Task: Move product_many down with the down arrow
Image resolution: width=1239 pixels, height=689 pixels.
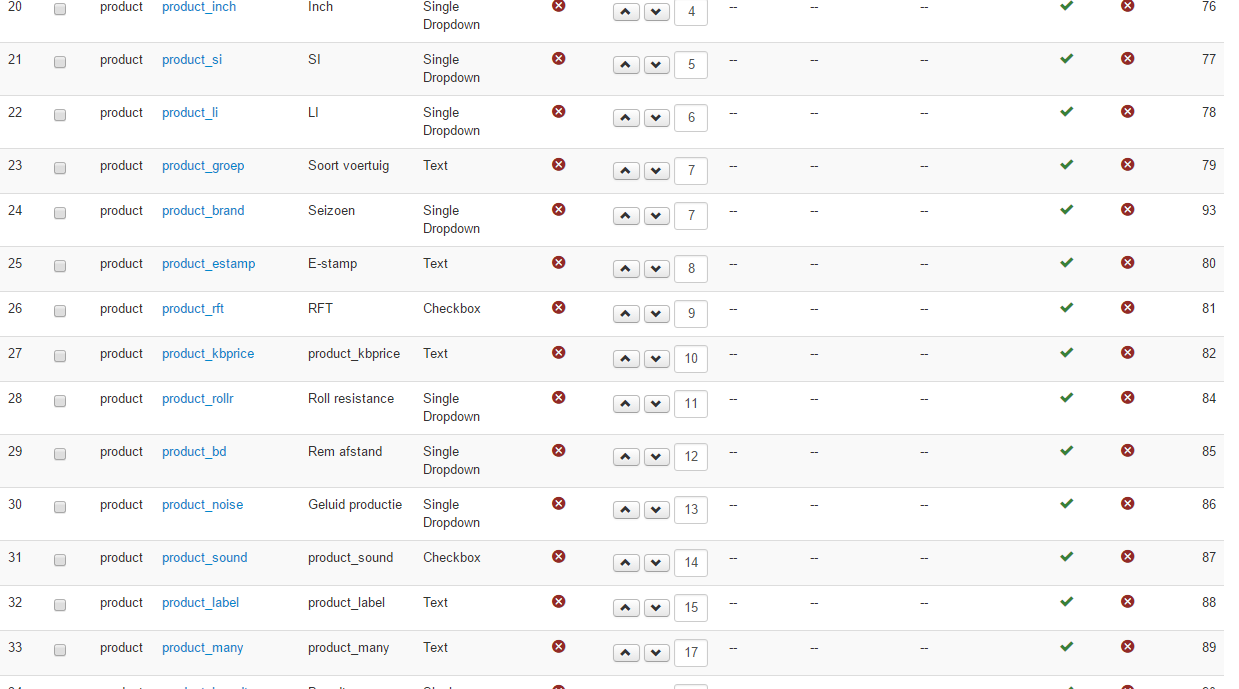Action: (656, 653)
